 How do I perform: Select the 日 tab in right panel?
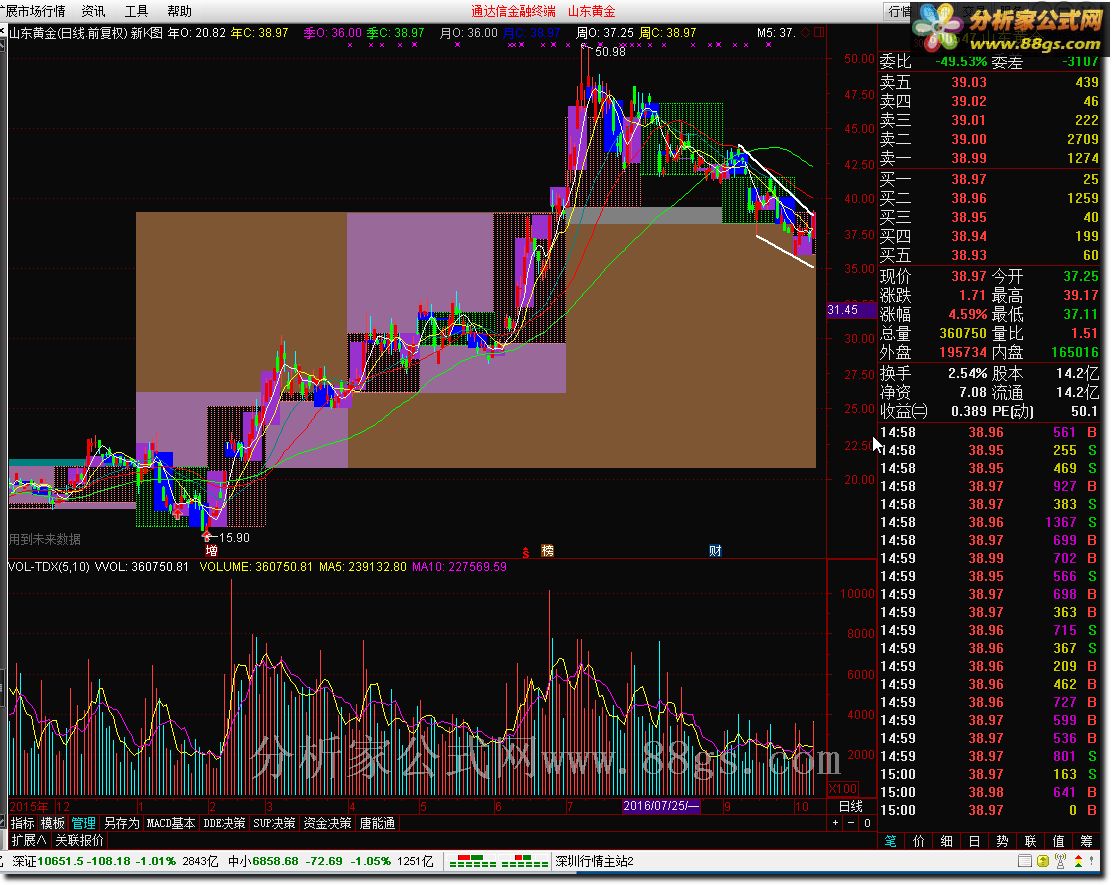[974, 841]
